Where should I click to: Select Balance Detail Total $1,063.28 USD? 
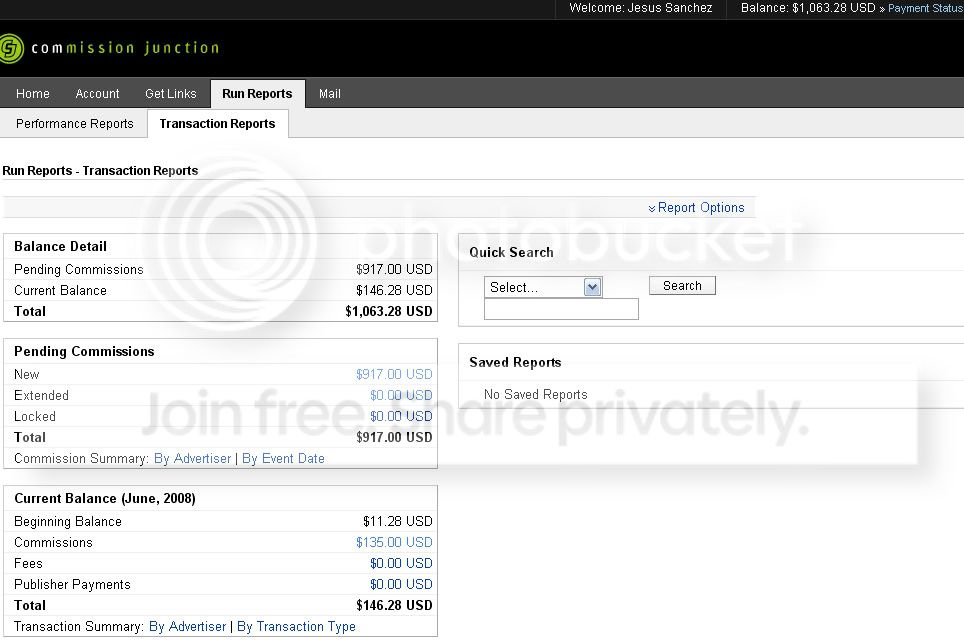click(389, 311)
